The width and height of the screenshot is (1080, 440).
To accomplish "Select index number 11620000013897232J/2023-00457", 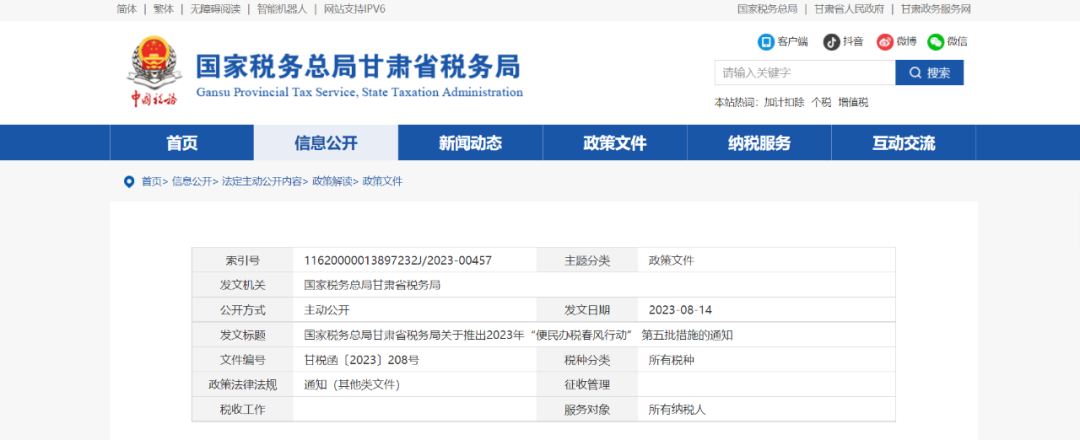I will click(x=398, y=261).
